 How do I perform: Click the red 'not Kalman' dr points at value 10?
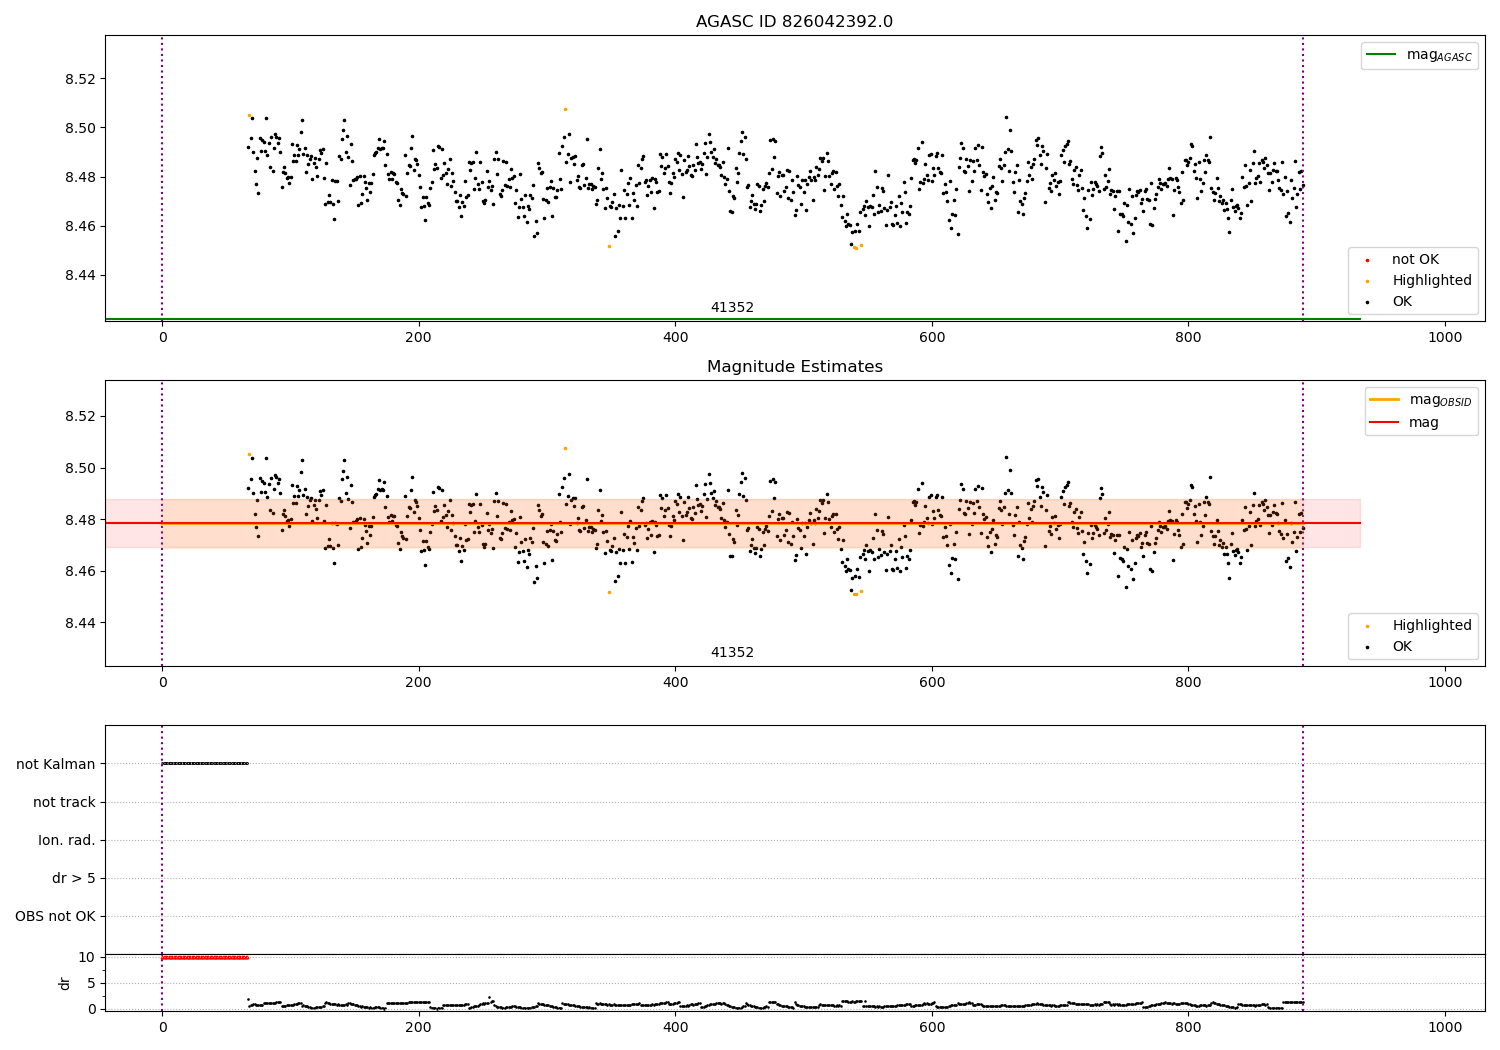tap(205, 958)
